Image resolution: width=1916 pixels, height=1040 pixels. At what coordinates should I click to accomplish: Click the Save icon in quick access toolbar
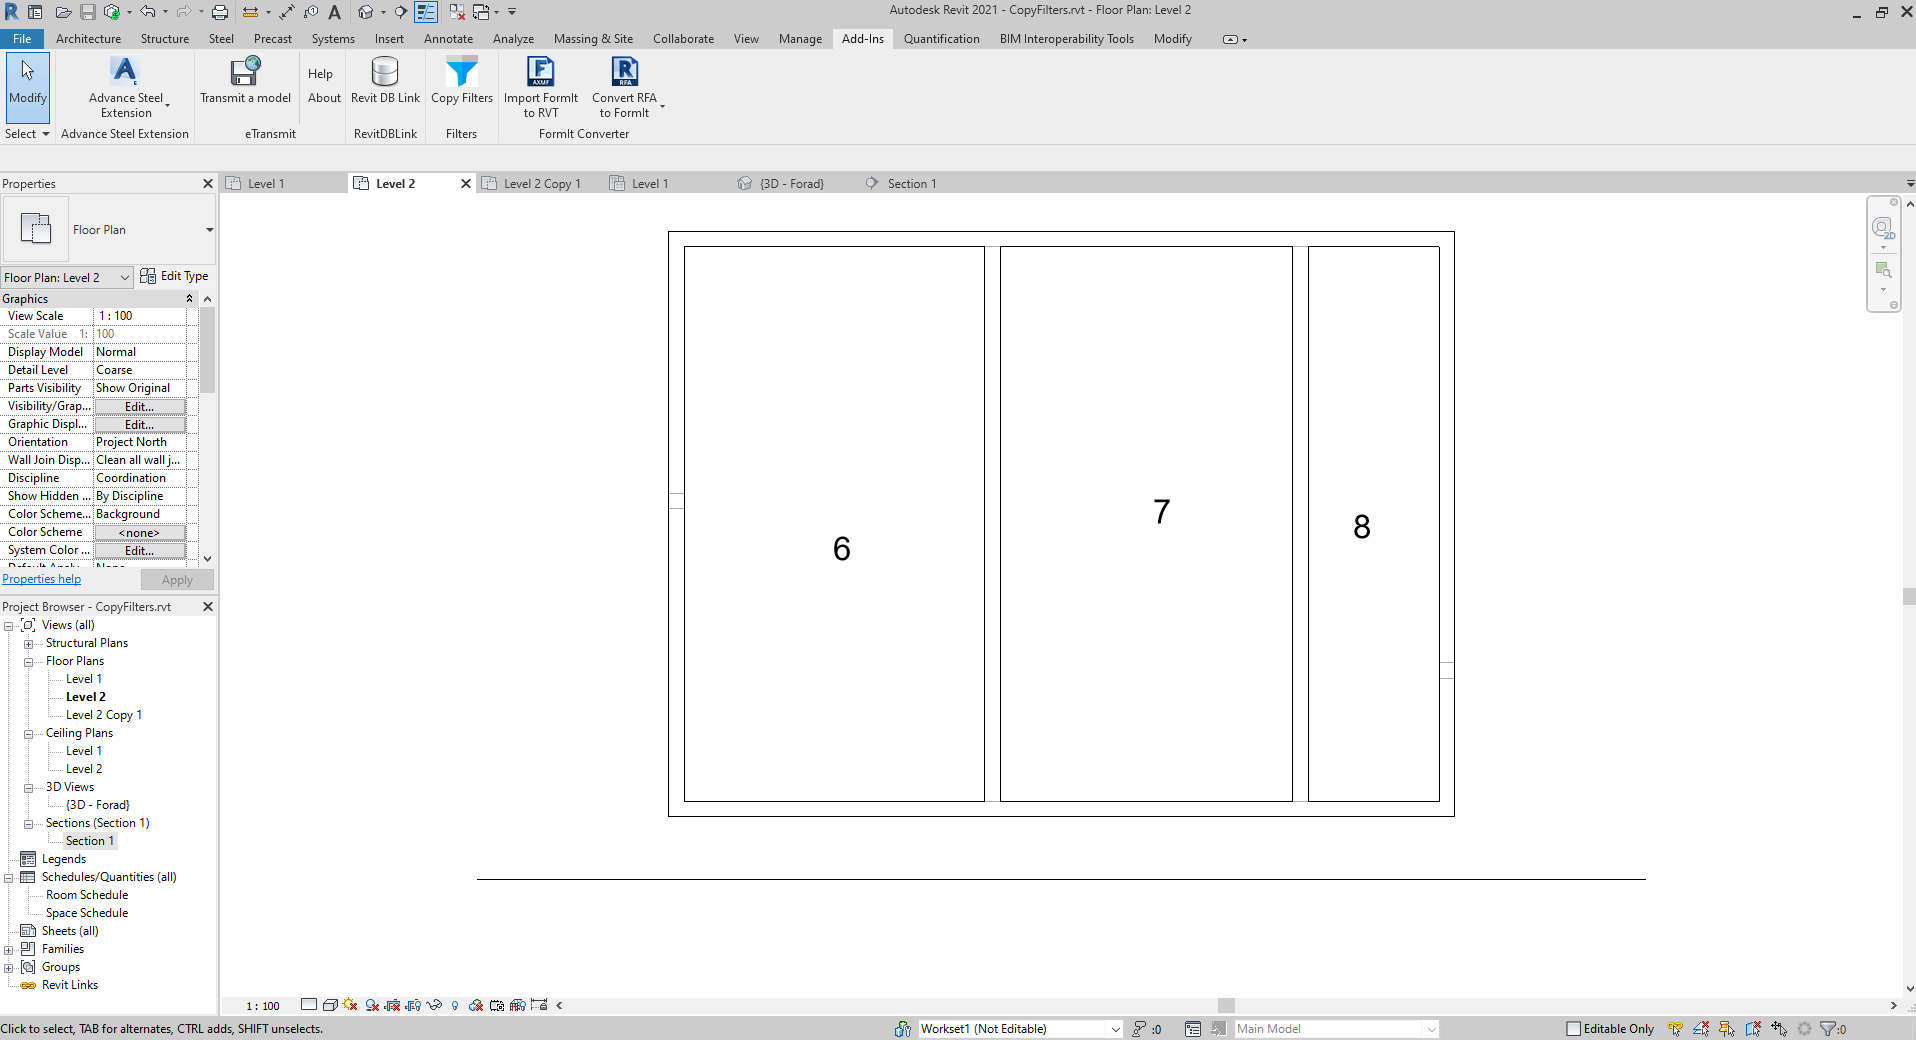coord(88,12)
